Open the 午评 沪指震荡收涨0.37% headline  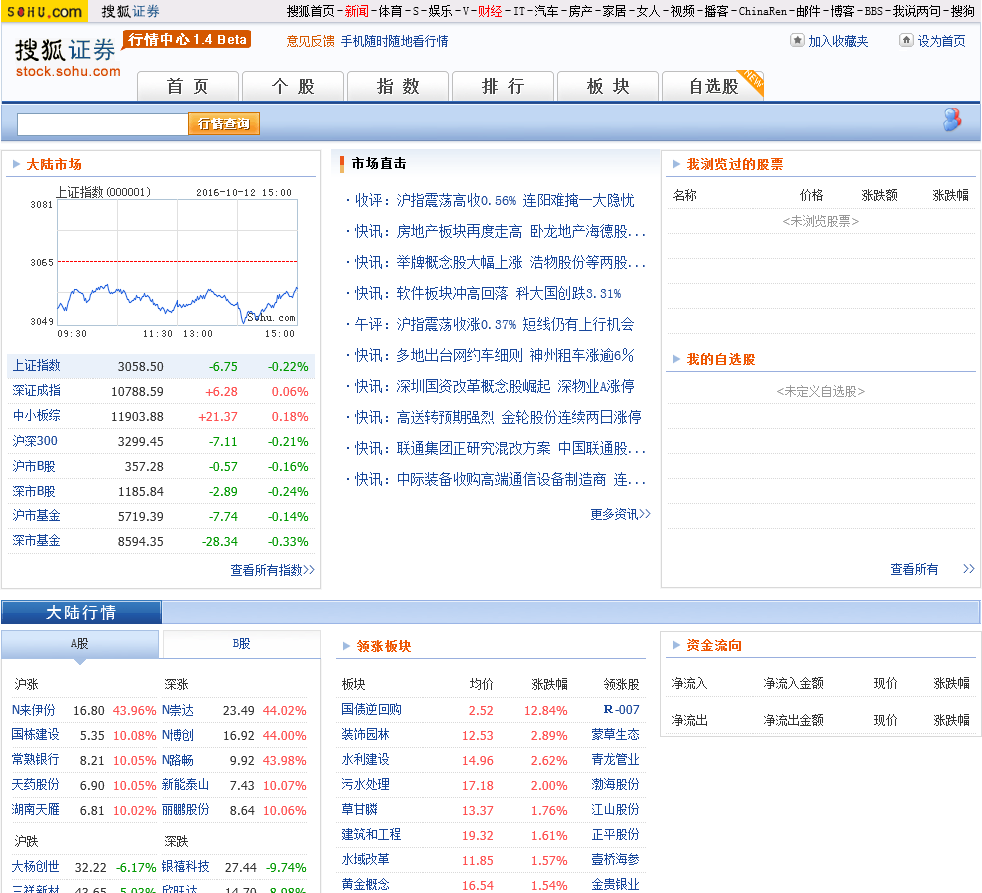(x=495, y=324)
